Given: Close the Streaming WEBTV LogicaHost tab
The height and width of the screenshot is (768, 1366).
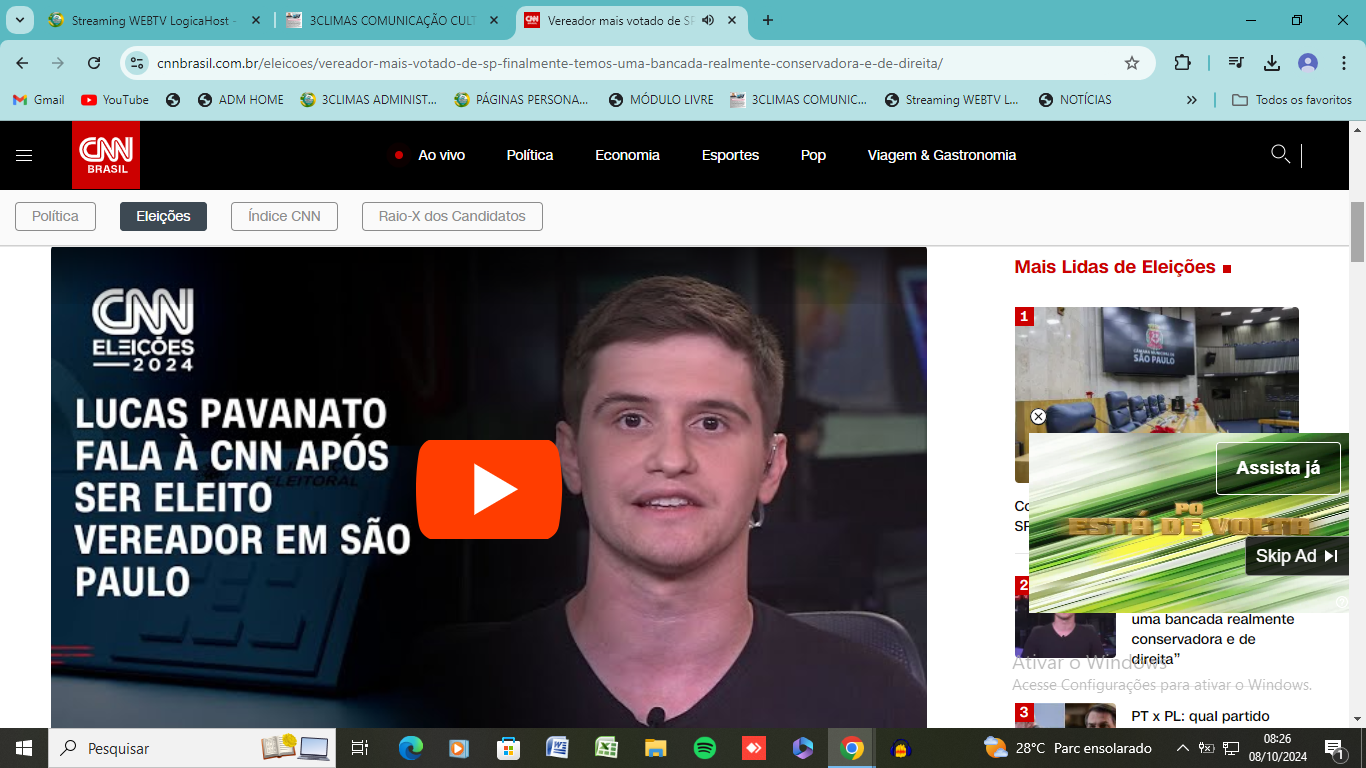Looking at the screenshot, I should click(x=256, y=20).
